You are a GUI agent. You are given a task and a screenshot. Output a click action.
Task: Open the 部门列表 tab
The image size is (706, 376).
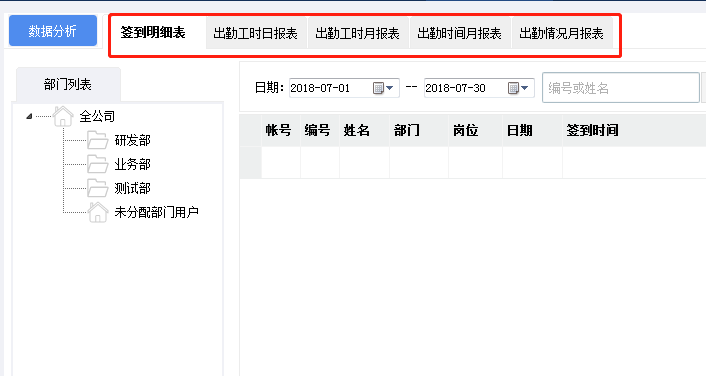[68, 85]
